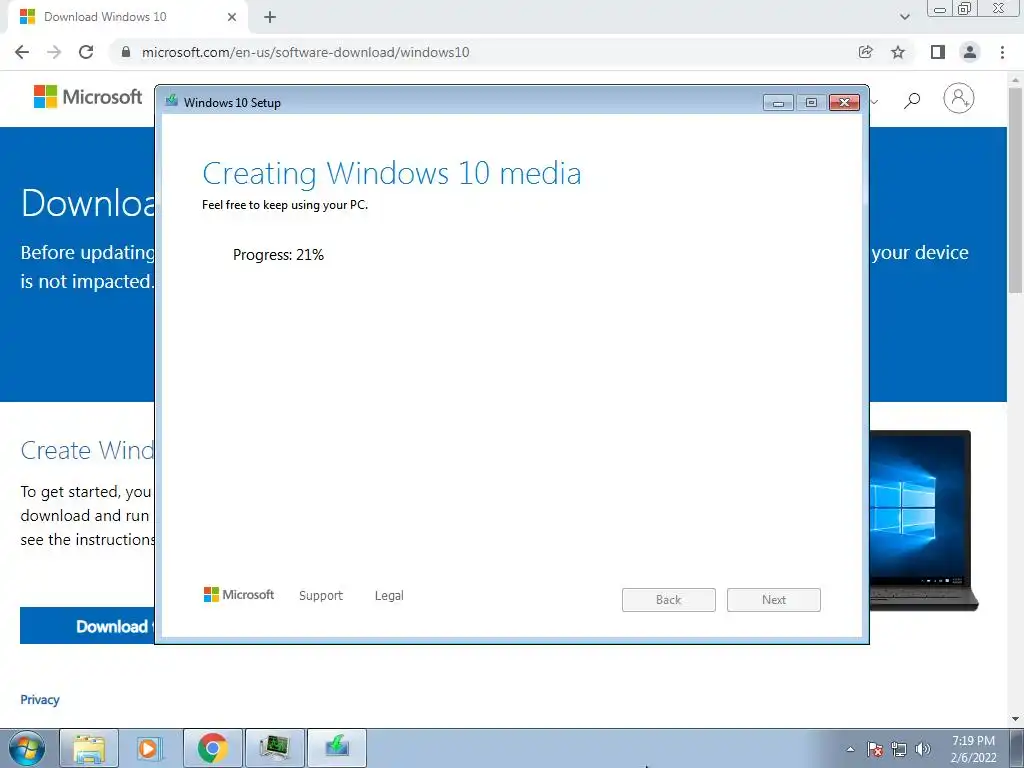Click the page vertical scrollbar thumb
Viewport: 1024px width, 768px height.
click(x=1016, y=189)
